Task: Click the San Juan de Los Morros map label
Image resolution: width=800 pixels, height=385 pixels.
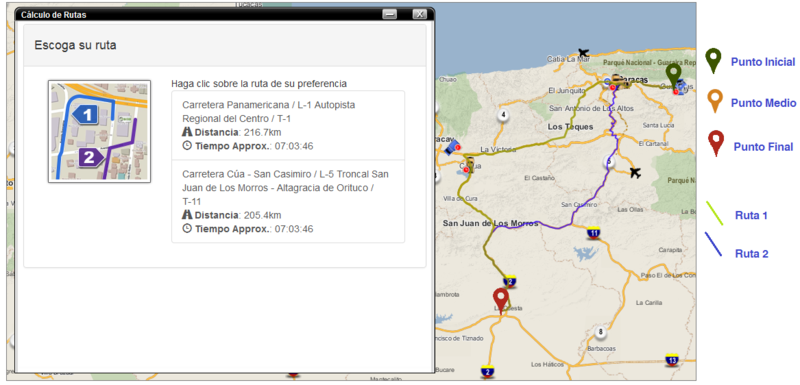Action: coord(490,223)
